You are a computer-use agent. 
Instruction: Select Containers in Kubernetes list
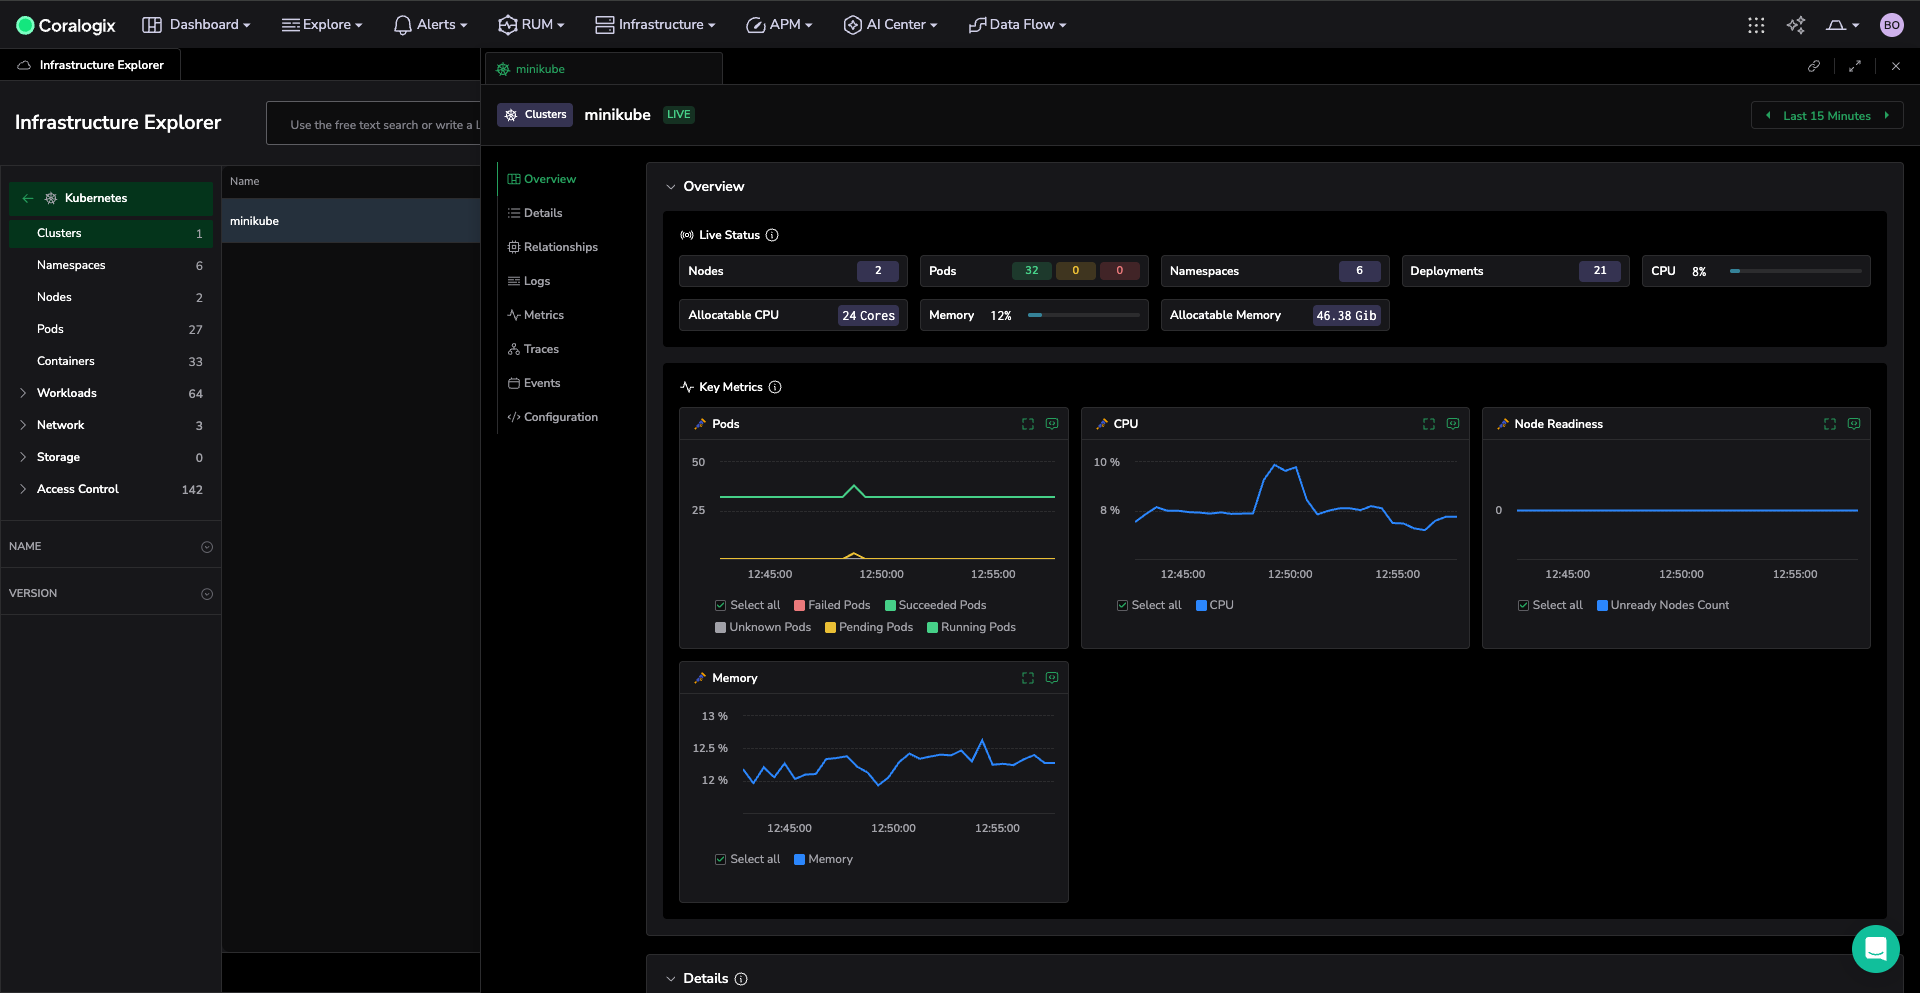[111, 361]
